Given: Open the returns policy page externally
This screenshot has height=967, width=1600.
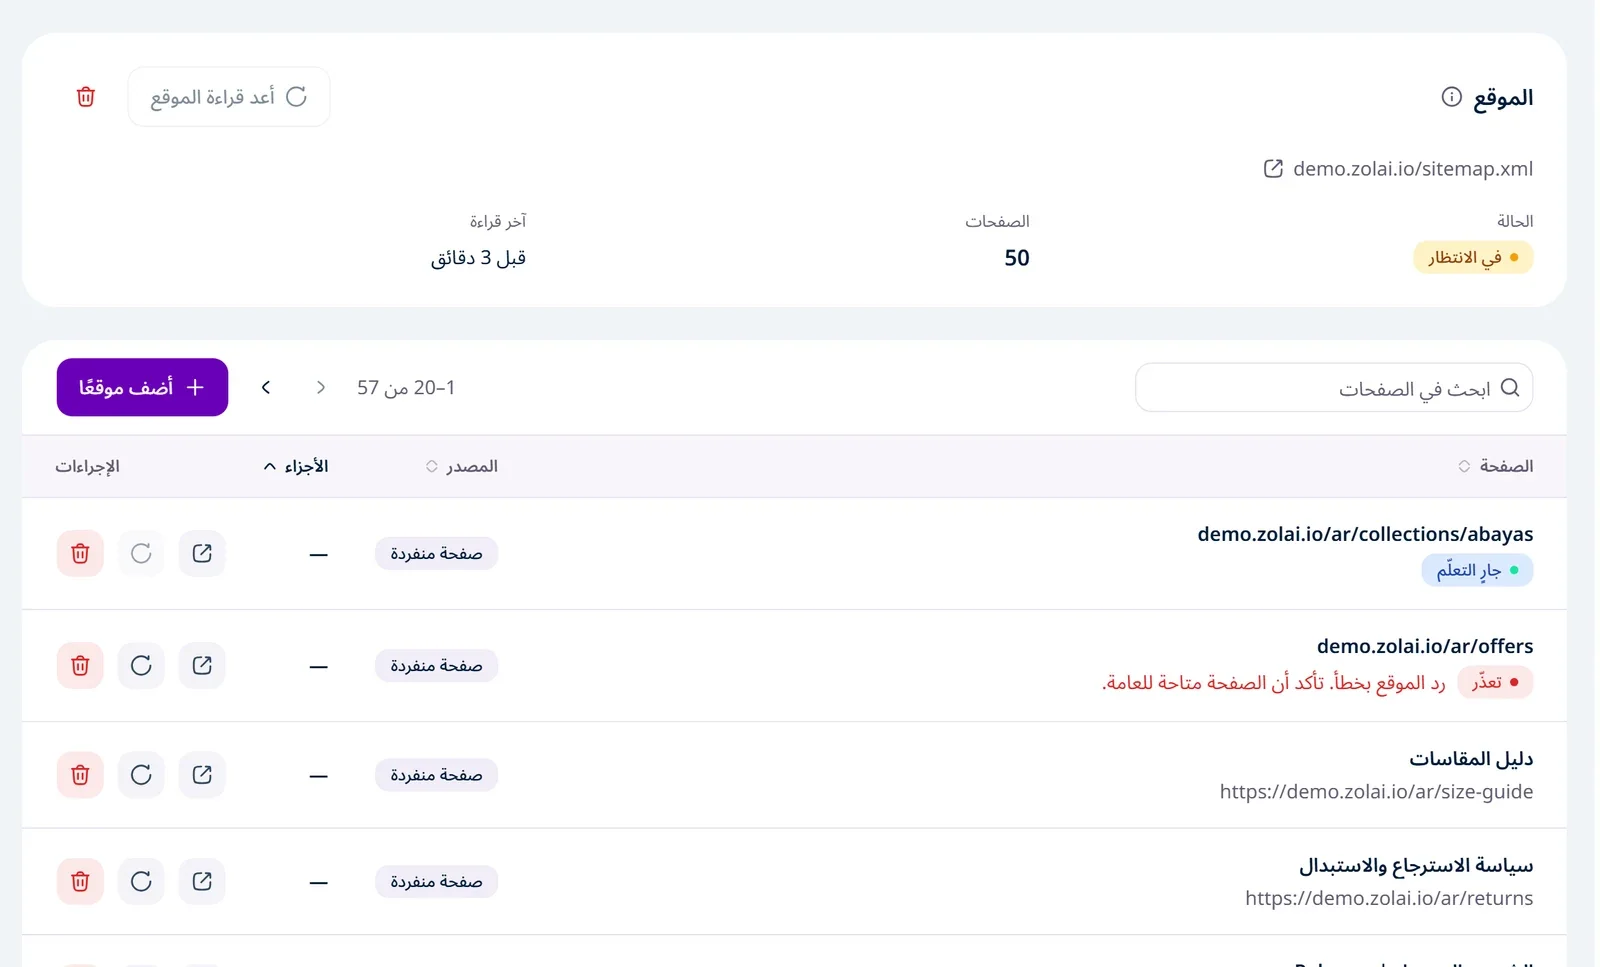Looking at the screenshot, I should pyautogui.click(x=202, y=881).
